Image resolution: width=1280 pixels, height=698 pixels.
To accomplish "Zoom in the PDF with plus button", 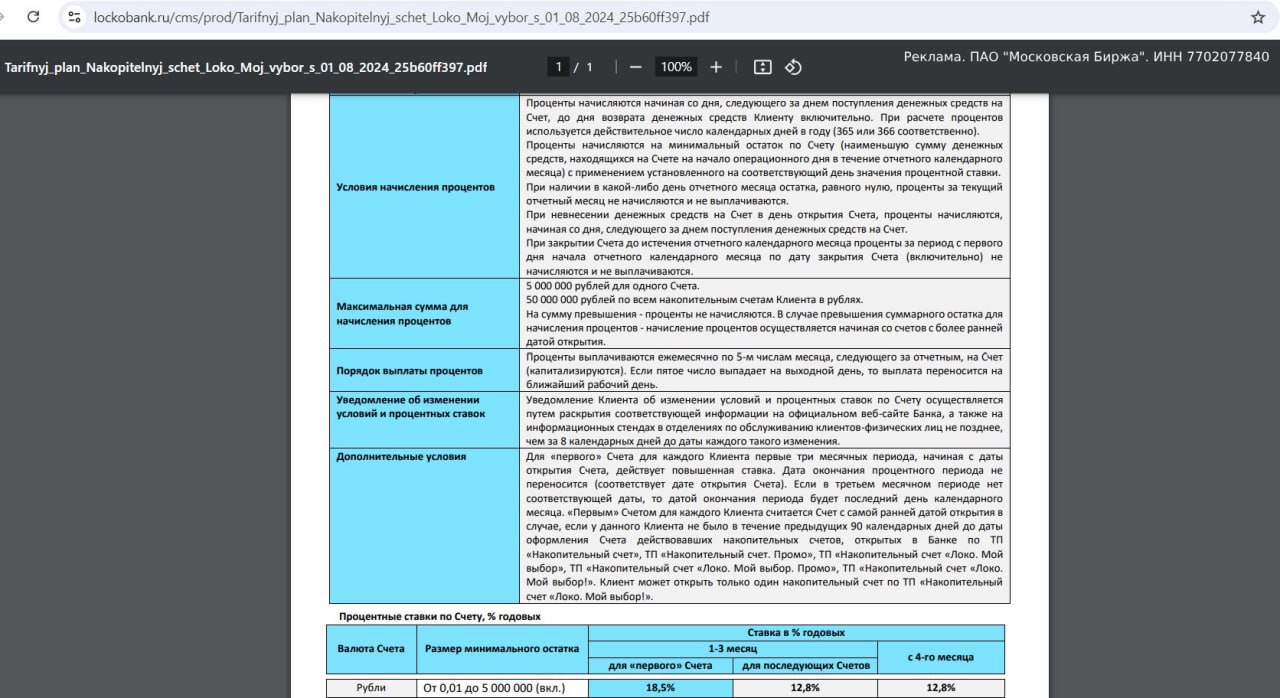I will tap(716, 67).
